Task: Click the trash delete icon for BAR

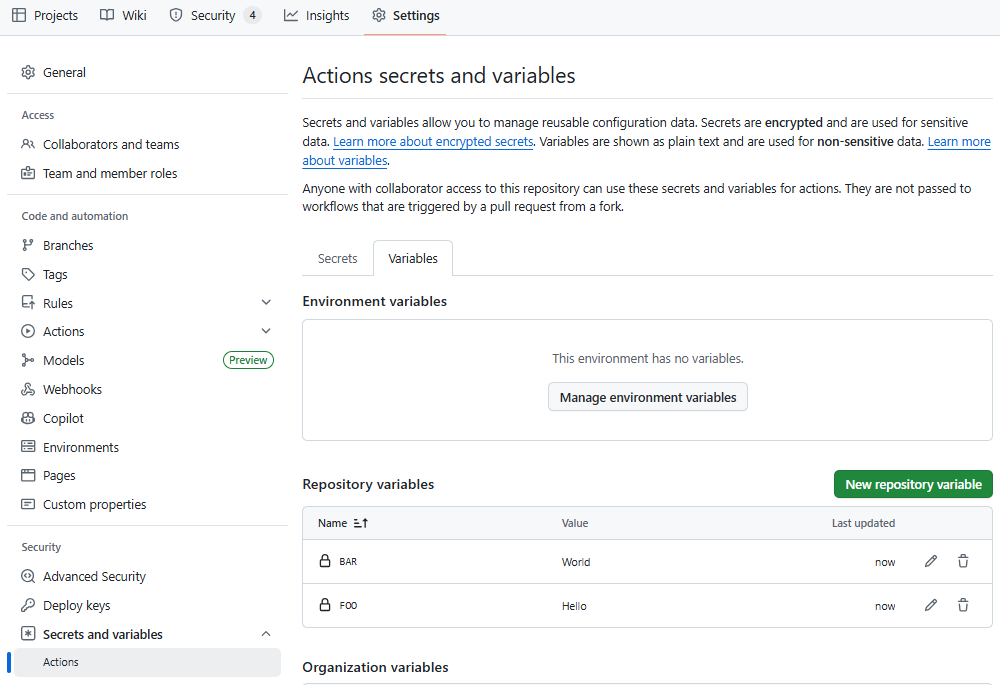Action: 963,562
